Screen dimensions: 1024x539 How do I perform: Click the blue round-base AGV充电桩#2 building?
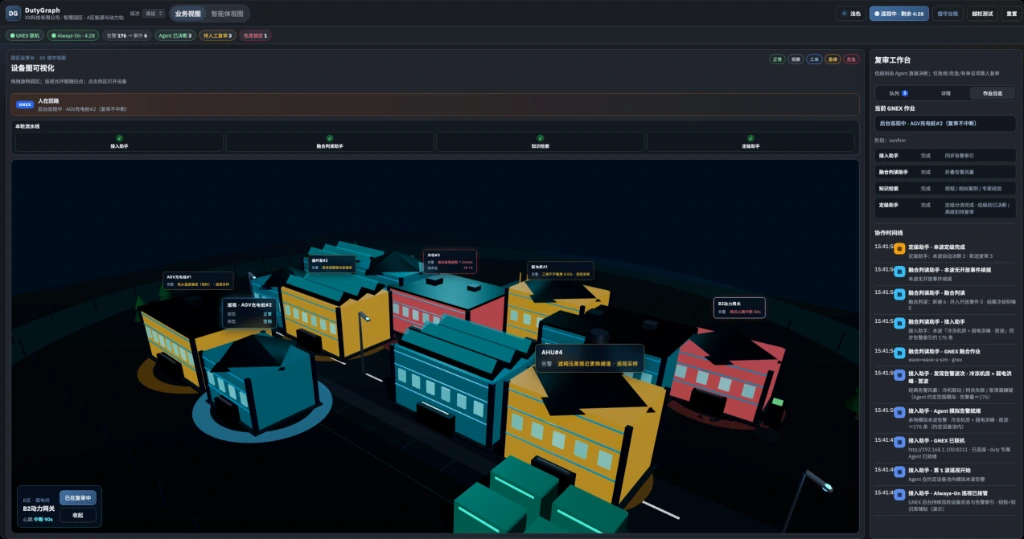261,385
